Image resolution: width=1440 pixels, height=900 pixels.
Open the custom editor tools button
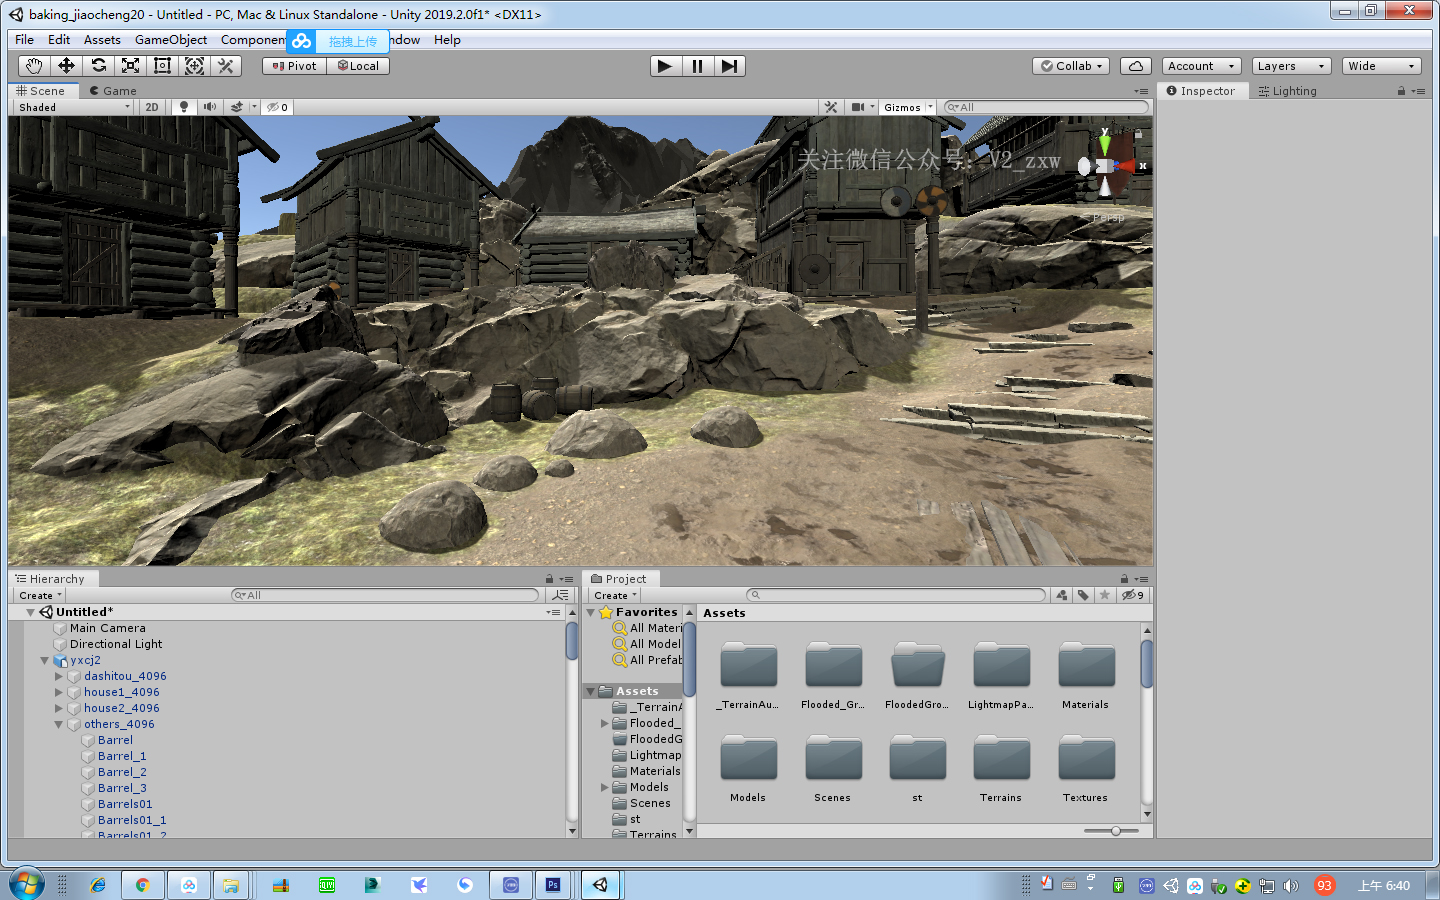pyautogui.click(x=226, y=66)
